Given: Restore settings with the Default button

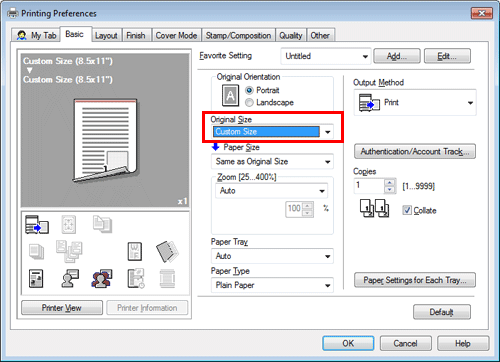Looking at the screenshot, I should [442, 312].
